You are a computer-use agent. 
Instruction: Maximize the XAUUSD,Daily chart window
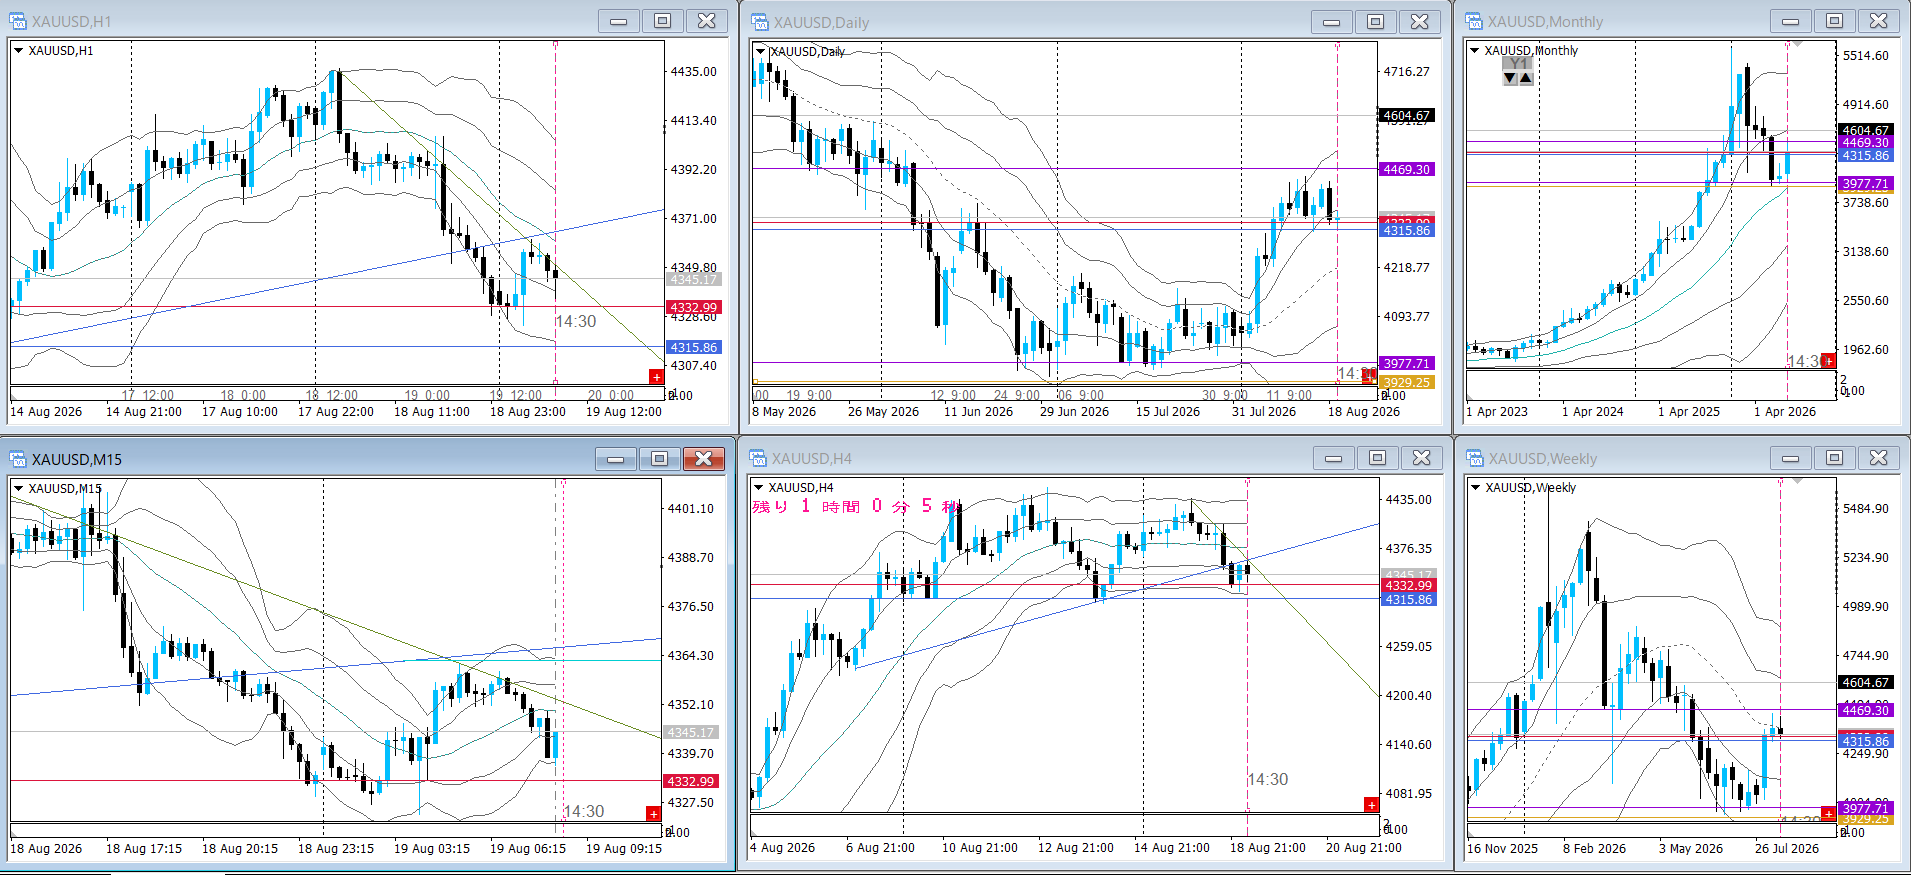pos(1376,22)
